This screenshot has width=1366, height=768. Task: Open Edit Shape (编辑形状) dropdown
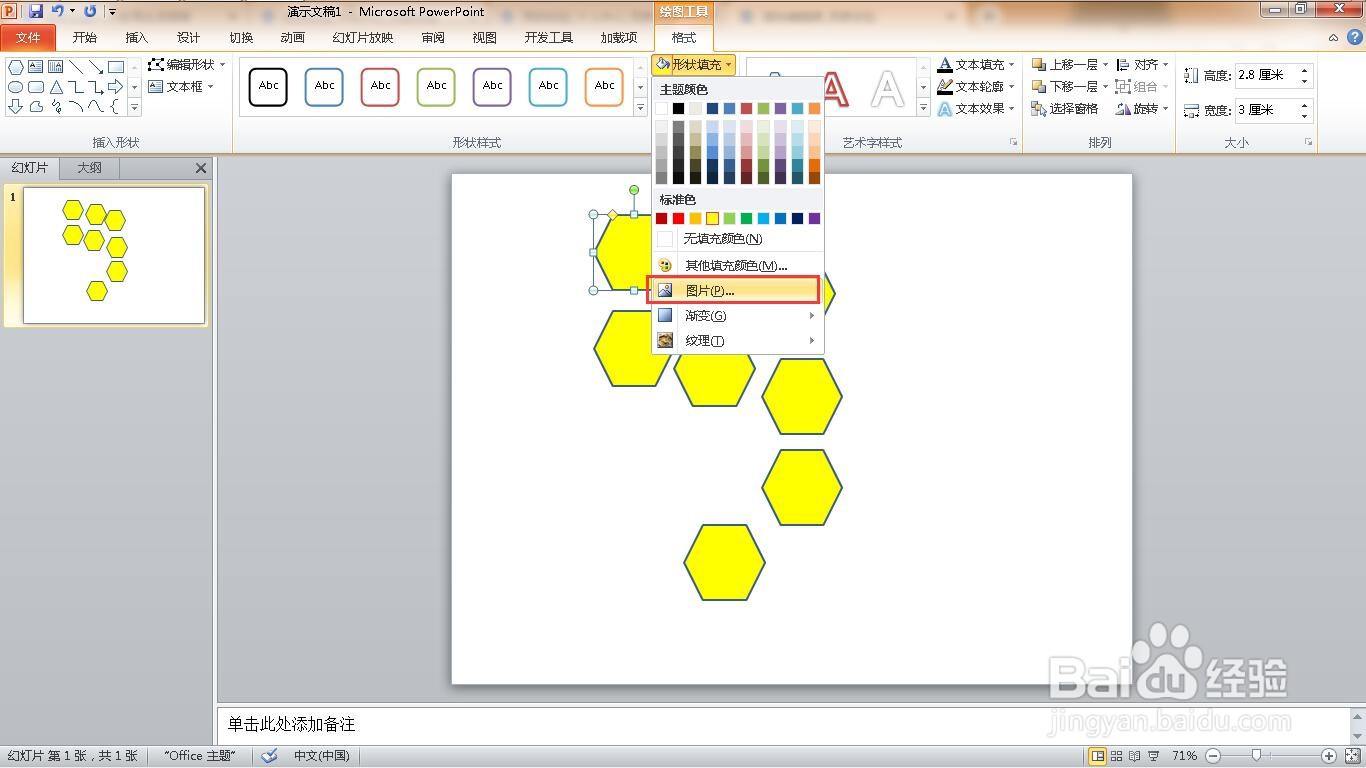[x=187, y=64]
